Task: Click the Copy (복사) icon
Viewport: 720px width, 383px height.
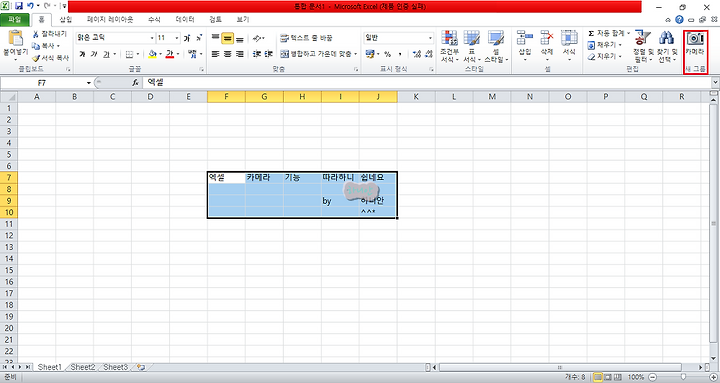Action: pyautogui.click(x=36, y=46)
